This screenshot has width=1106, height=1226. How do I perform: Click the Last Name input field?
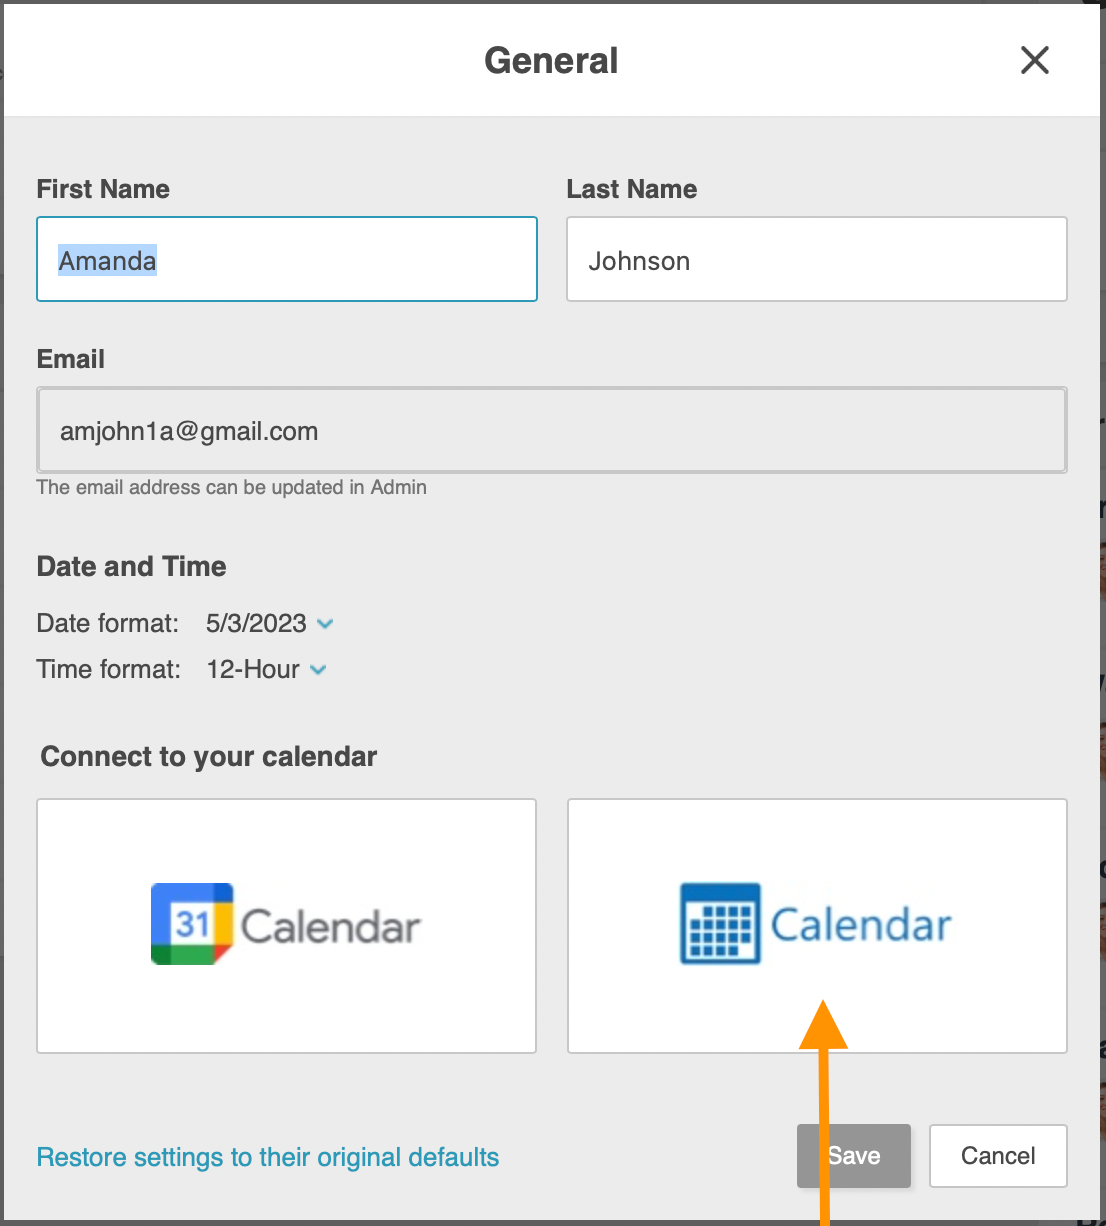(x=816, y=259)
